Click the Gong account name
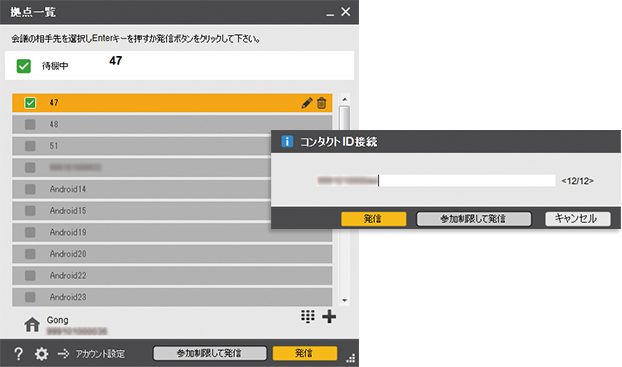 58,320
